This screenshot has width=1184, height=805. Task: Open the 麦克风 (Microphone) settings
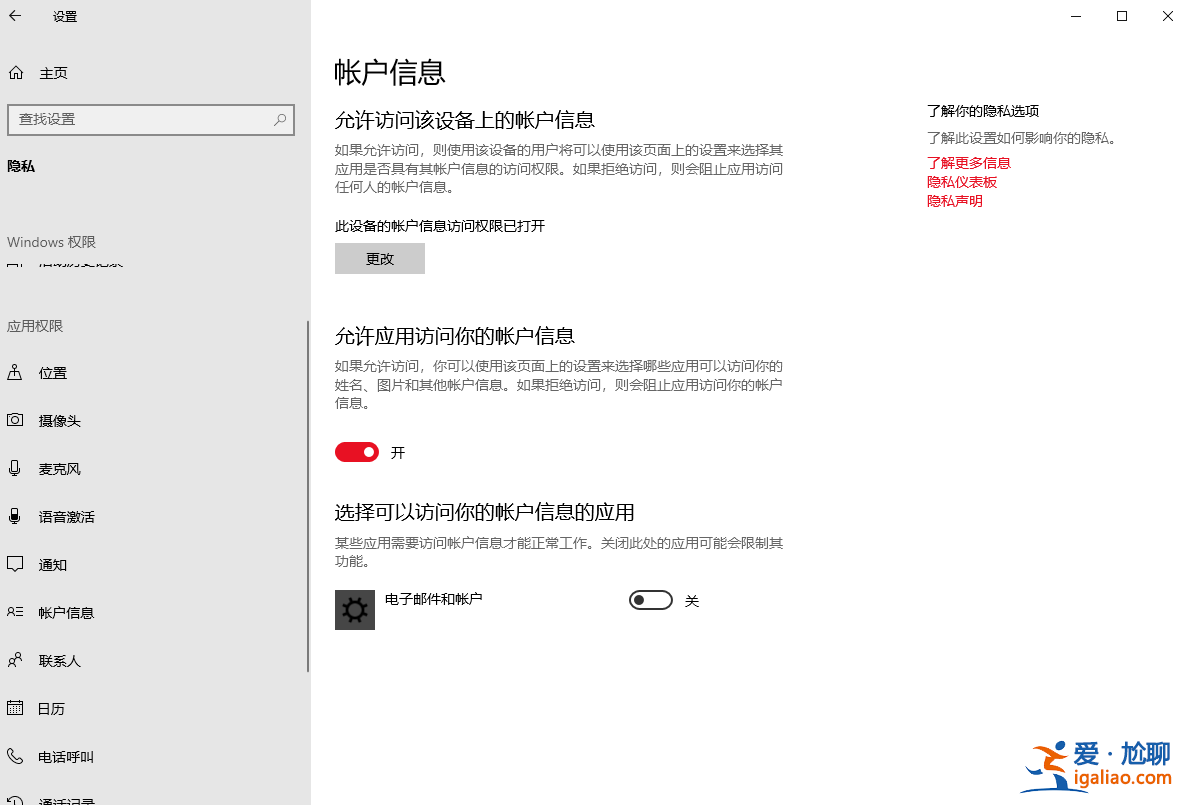[x=57, y=468]
